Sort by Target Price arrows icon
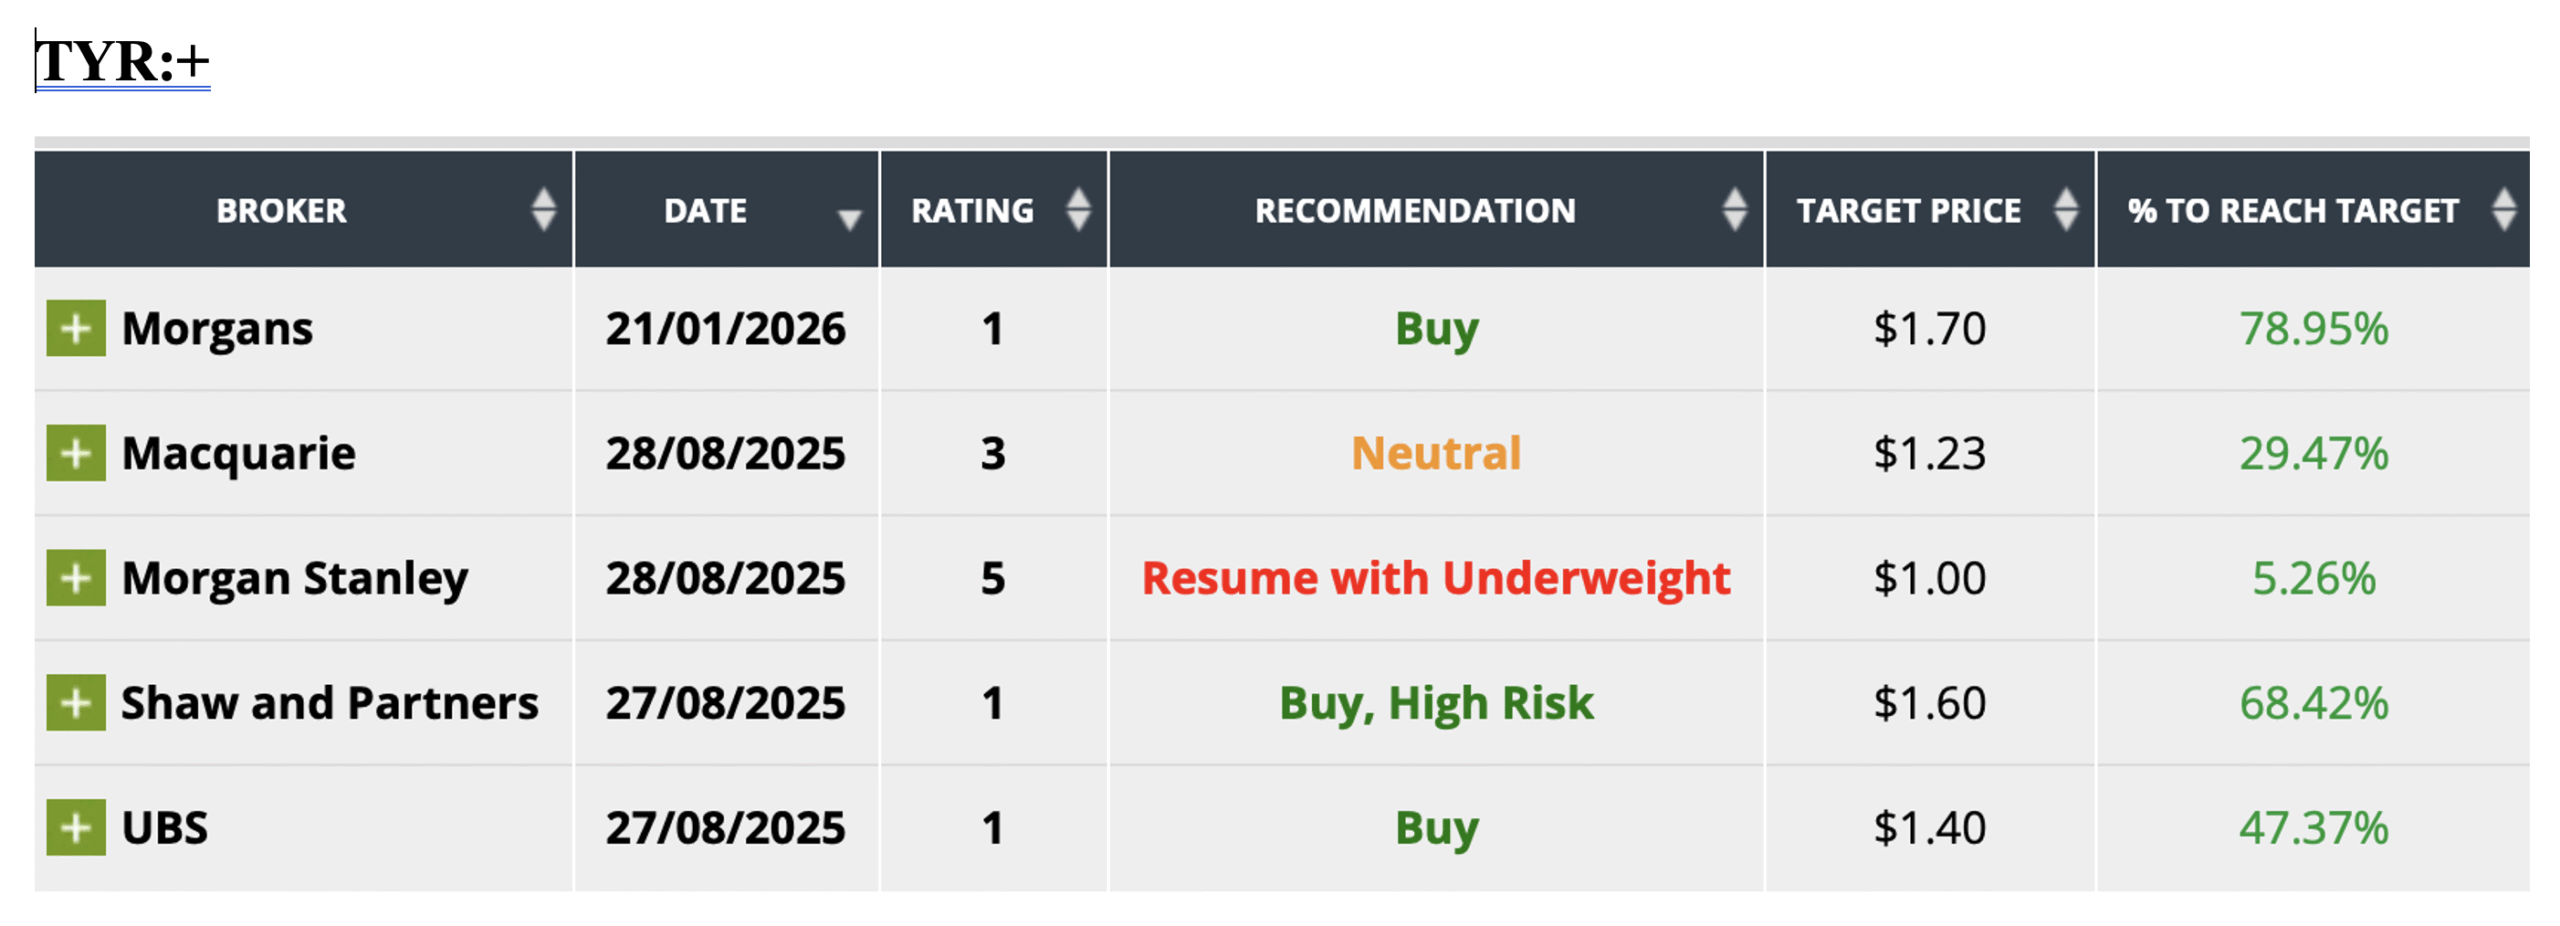The height and width of the screenshot is (926, 2560). click(x=2066, y=210)
